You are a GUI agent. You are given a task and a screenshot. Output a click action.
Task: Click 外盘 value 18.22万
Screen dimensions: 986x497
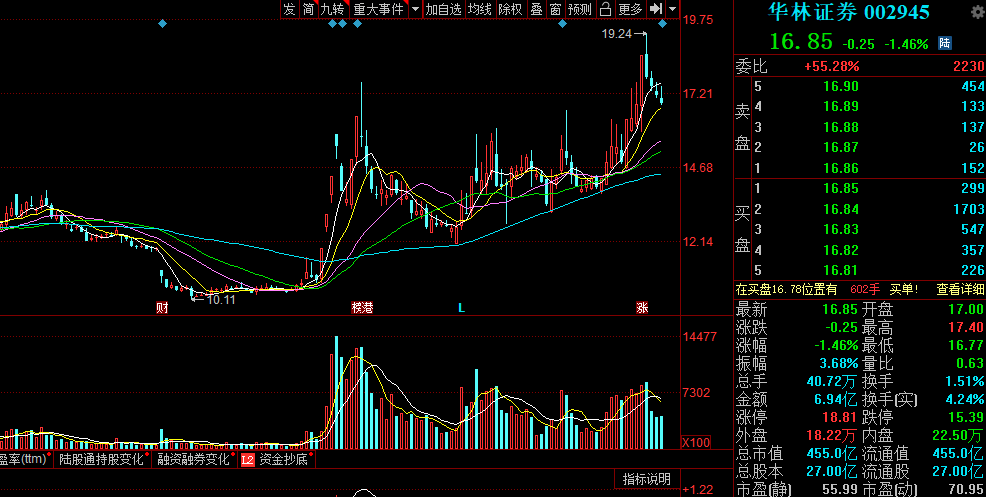point(832,435)
